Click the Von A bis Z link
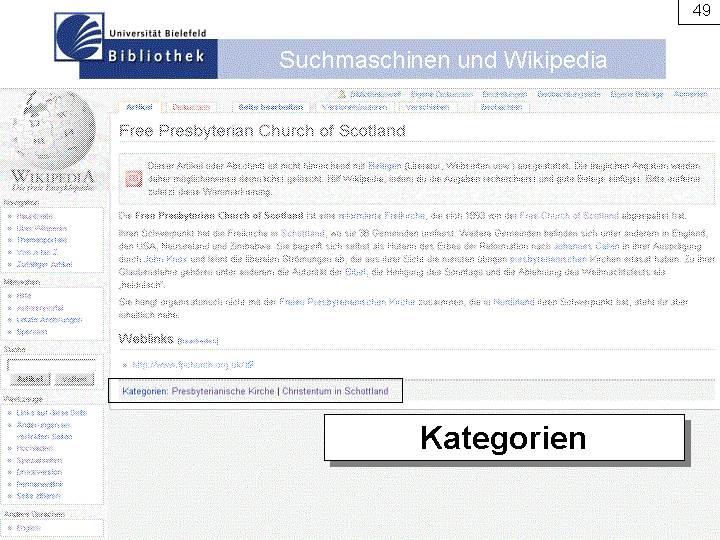The width and height of the screenshot is (720, 540). coord(37,252)
